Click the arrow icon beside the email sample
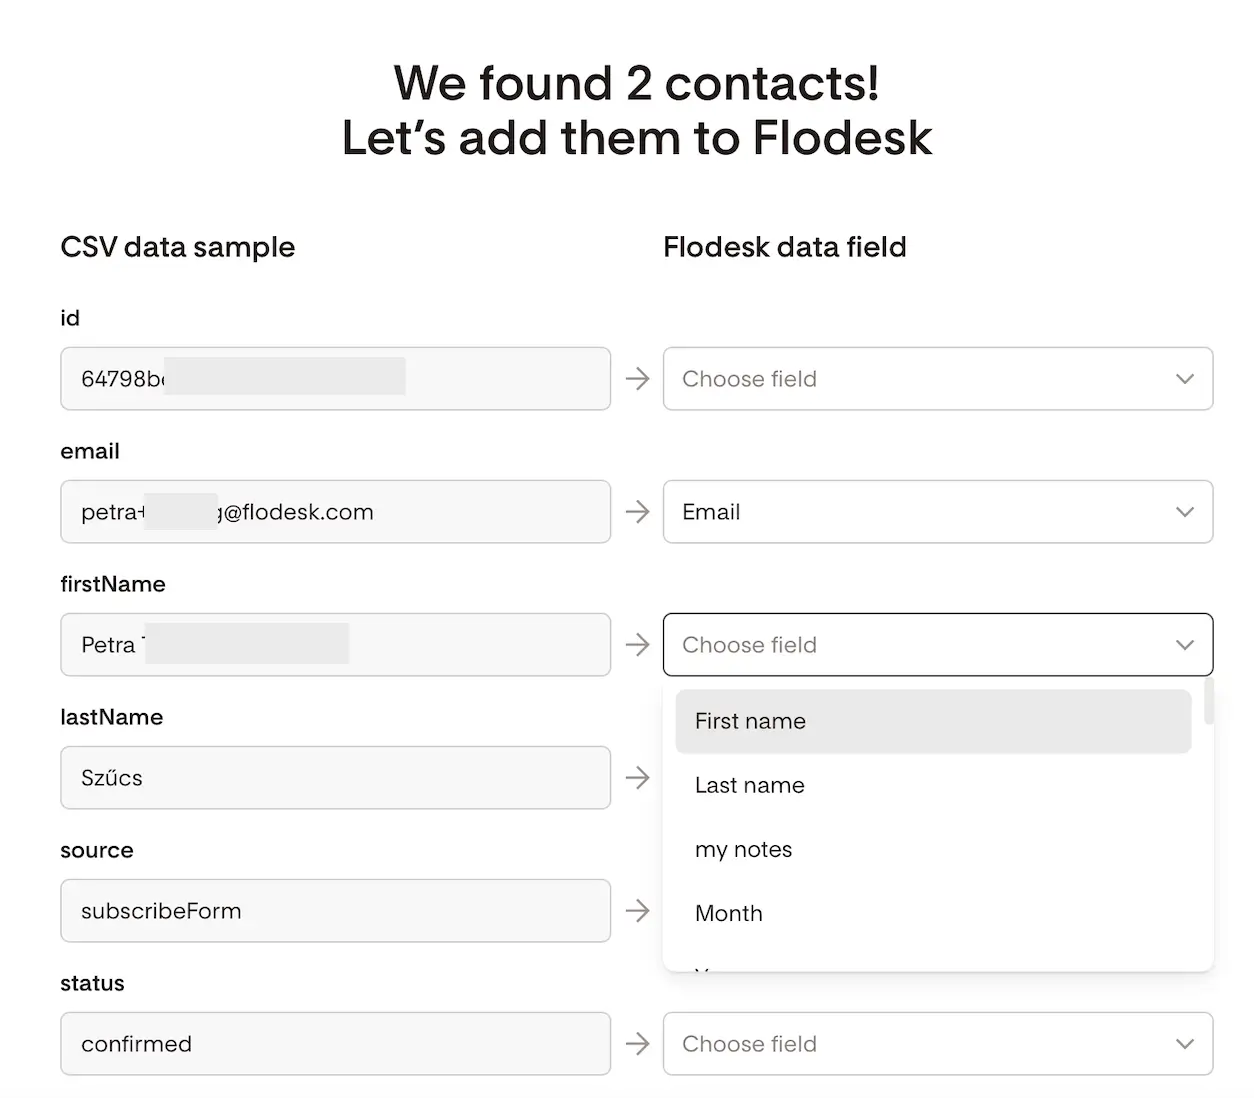This screenshot has width=1254, height=1098. 637,512
